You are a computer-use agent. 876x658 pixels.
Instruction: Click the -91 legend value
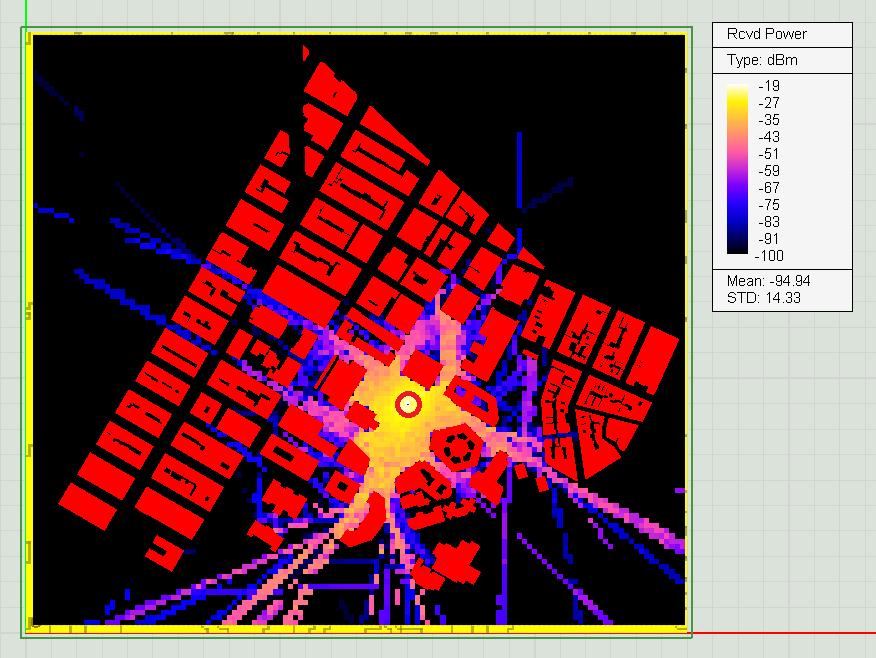pyautogui.click(x=769, y=239)
